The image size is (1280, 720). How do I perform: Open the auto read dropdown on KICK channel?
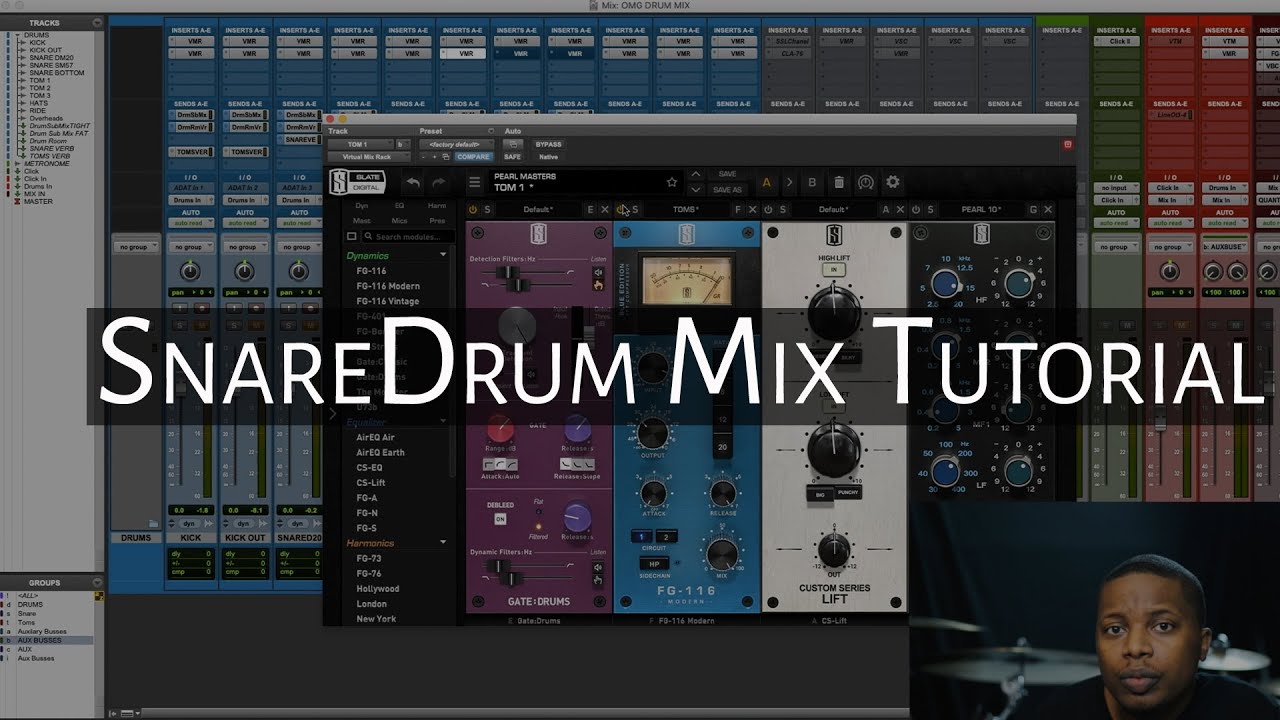(191, 221)
